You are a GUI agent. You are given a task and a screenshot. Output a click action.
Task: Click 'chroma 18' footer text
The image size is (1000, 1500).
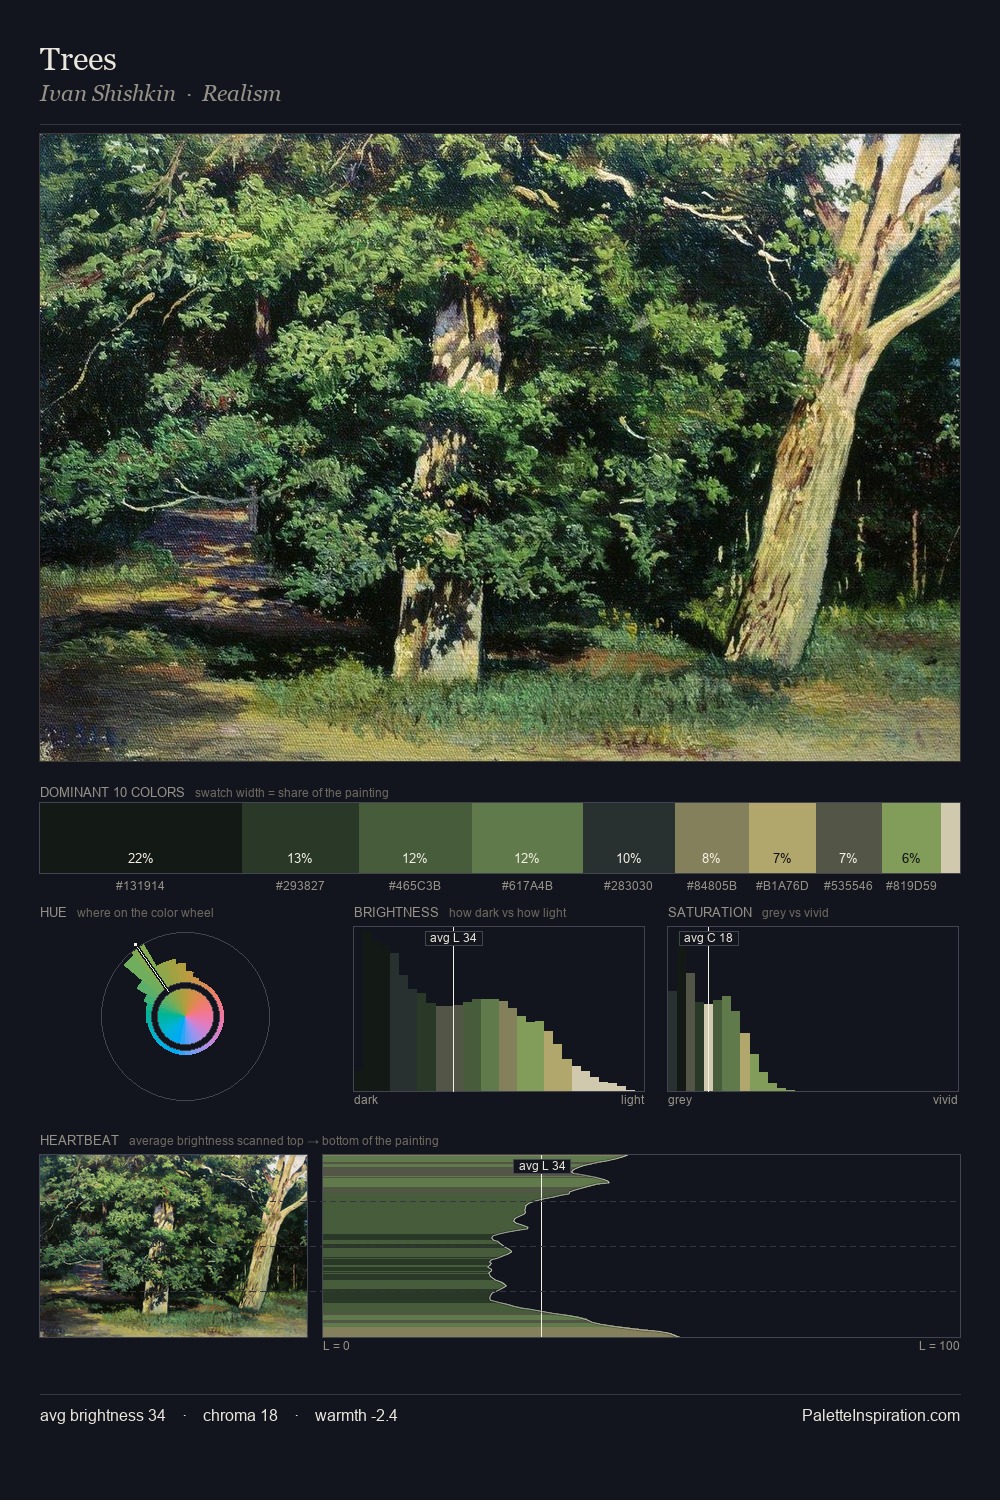point(240,1416)
